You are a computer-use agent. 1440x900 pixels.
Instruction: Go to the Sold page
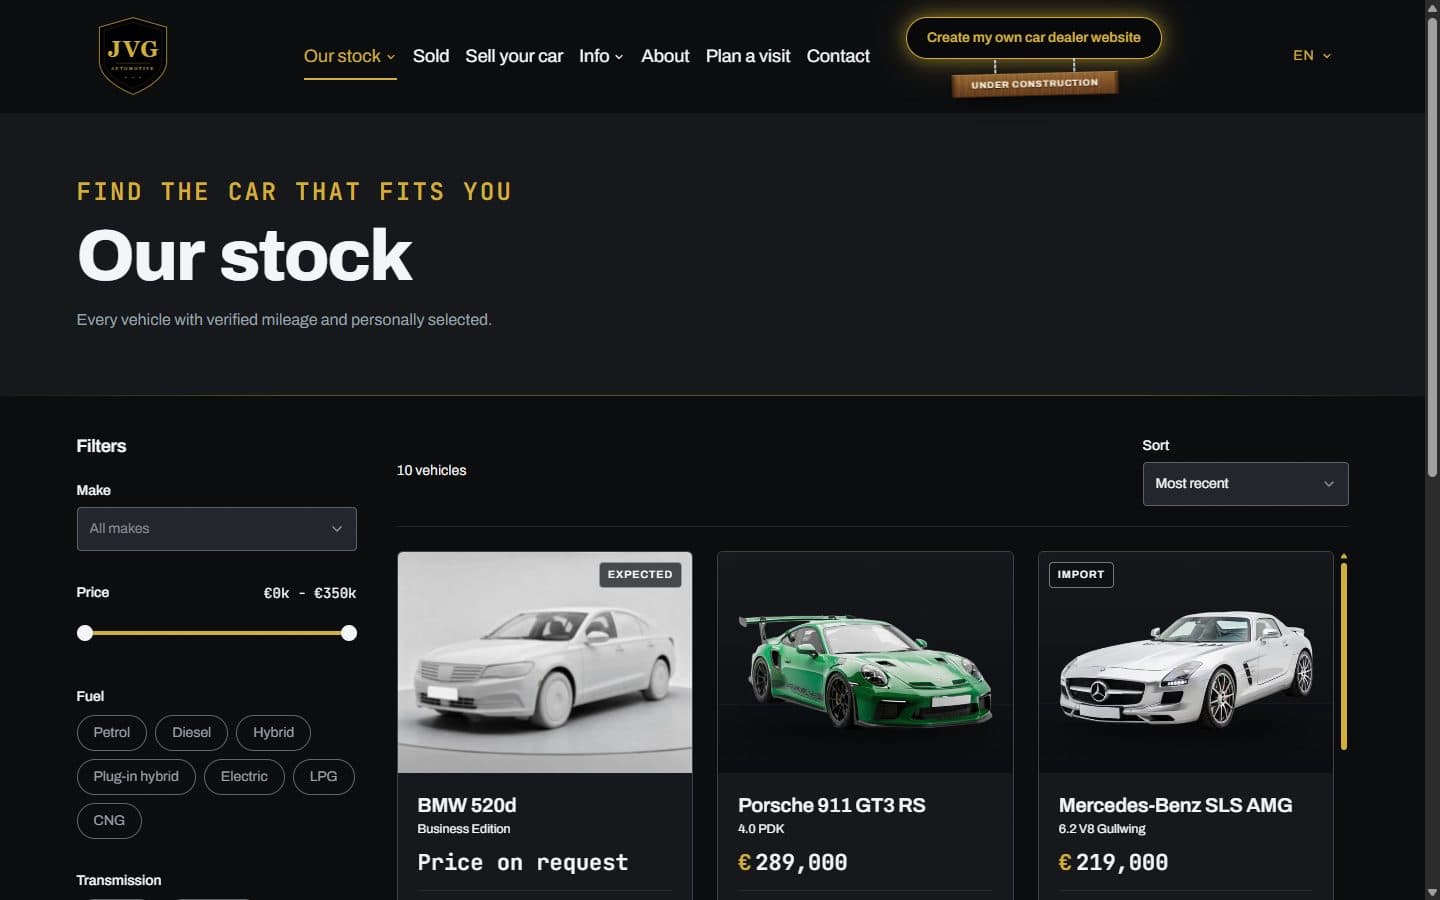pos(431,56)
